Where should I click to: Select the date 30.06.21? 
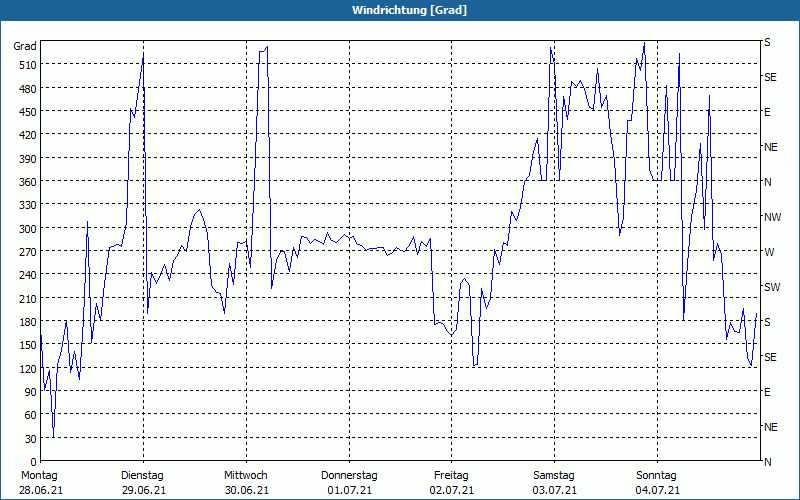[246, 491]
